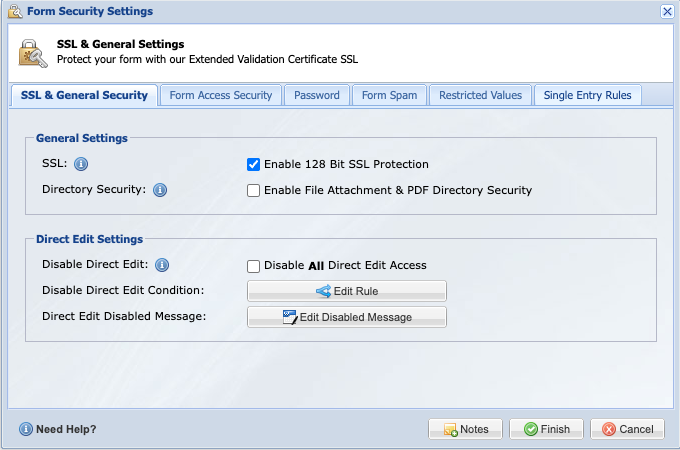The image size is (680, 450).
Task: Click the SSL info icon
Action: (x=81, y=164)
